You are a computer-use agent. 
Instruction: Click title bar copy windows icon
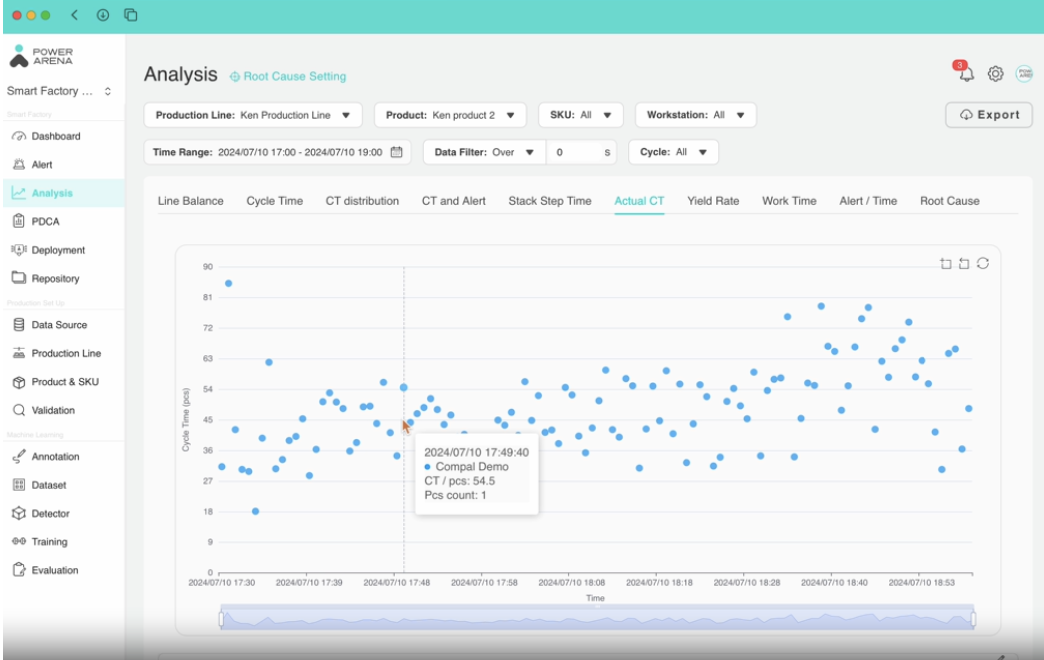pyautogui.click(x=130, y=15)
